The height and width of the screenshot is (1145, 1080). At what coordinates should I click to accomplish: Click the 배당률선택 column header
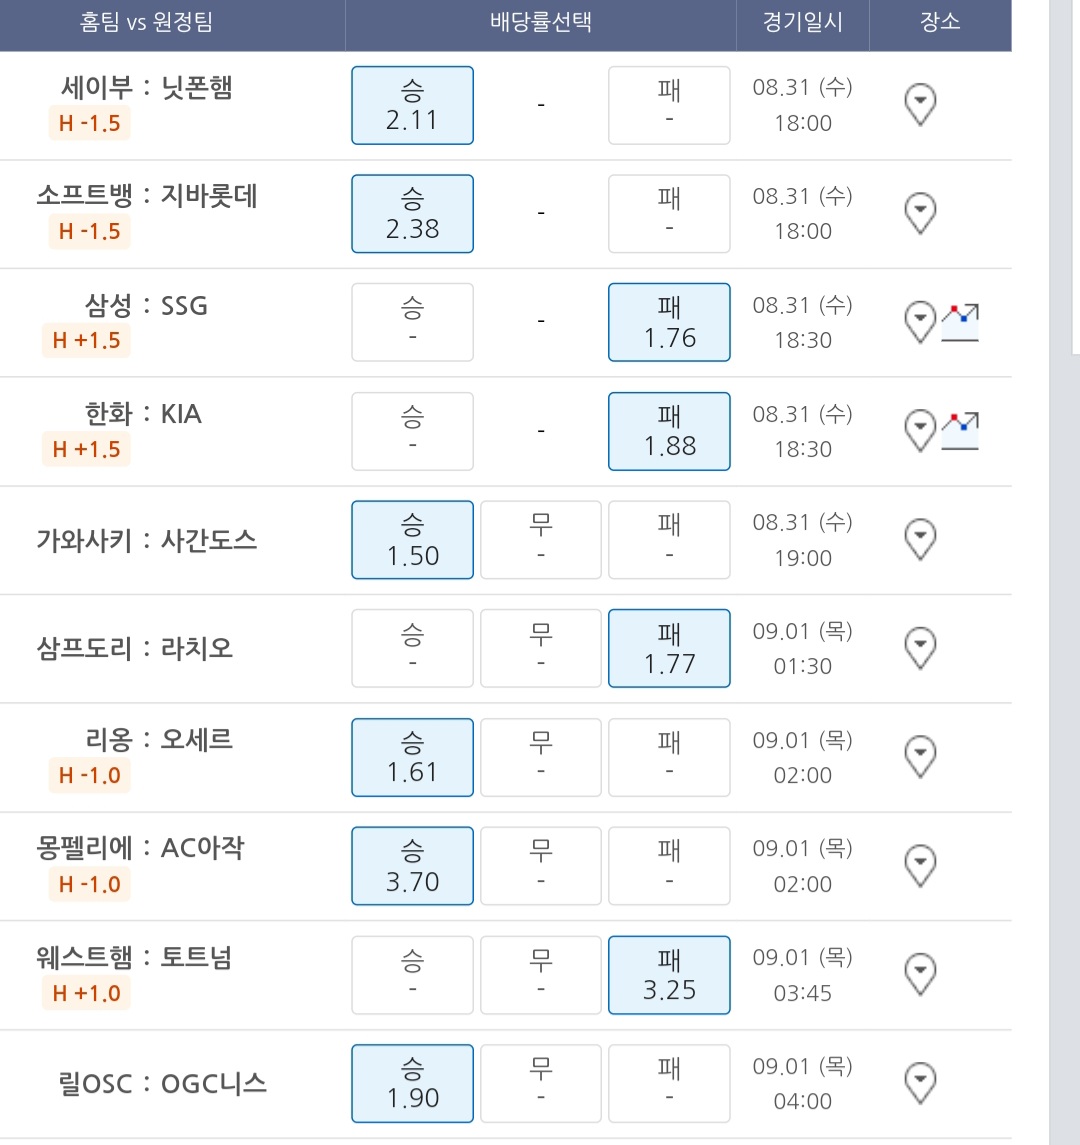click(540, 22)
